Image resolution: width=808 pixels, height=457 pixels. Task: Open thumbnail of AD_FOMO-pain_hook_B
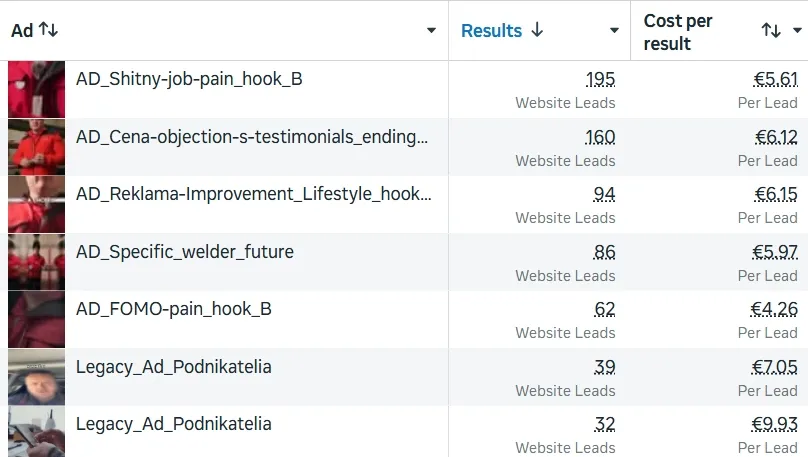click(x=37, y=319)
